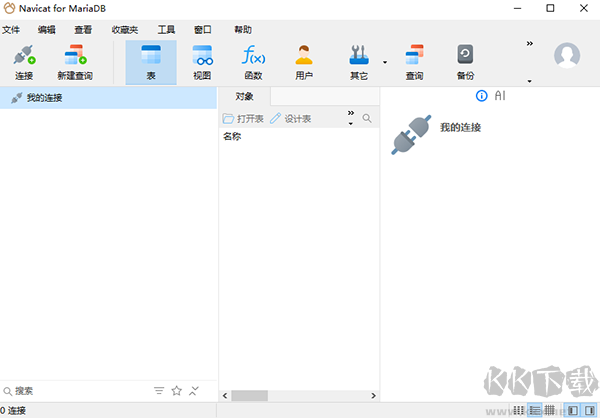Switch to icon view in status bar

518,410
